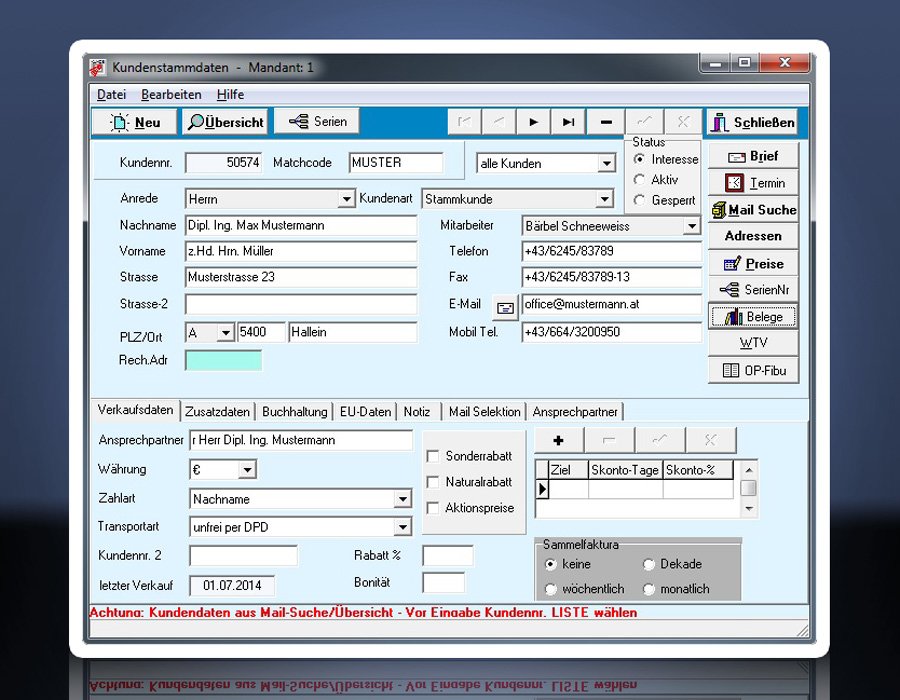900x700 pixels.
Task: Confirm edit with top toolbar checkmark
Action: click(645, 122)
